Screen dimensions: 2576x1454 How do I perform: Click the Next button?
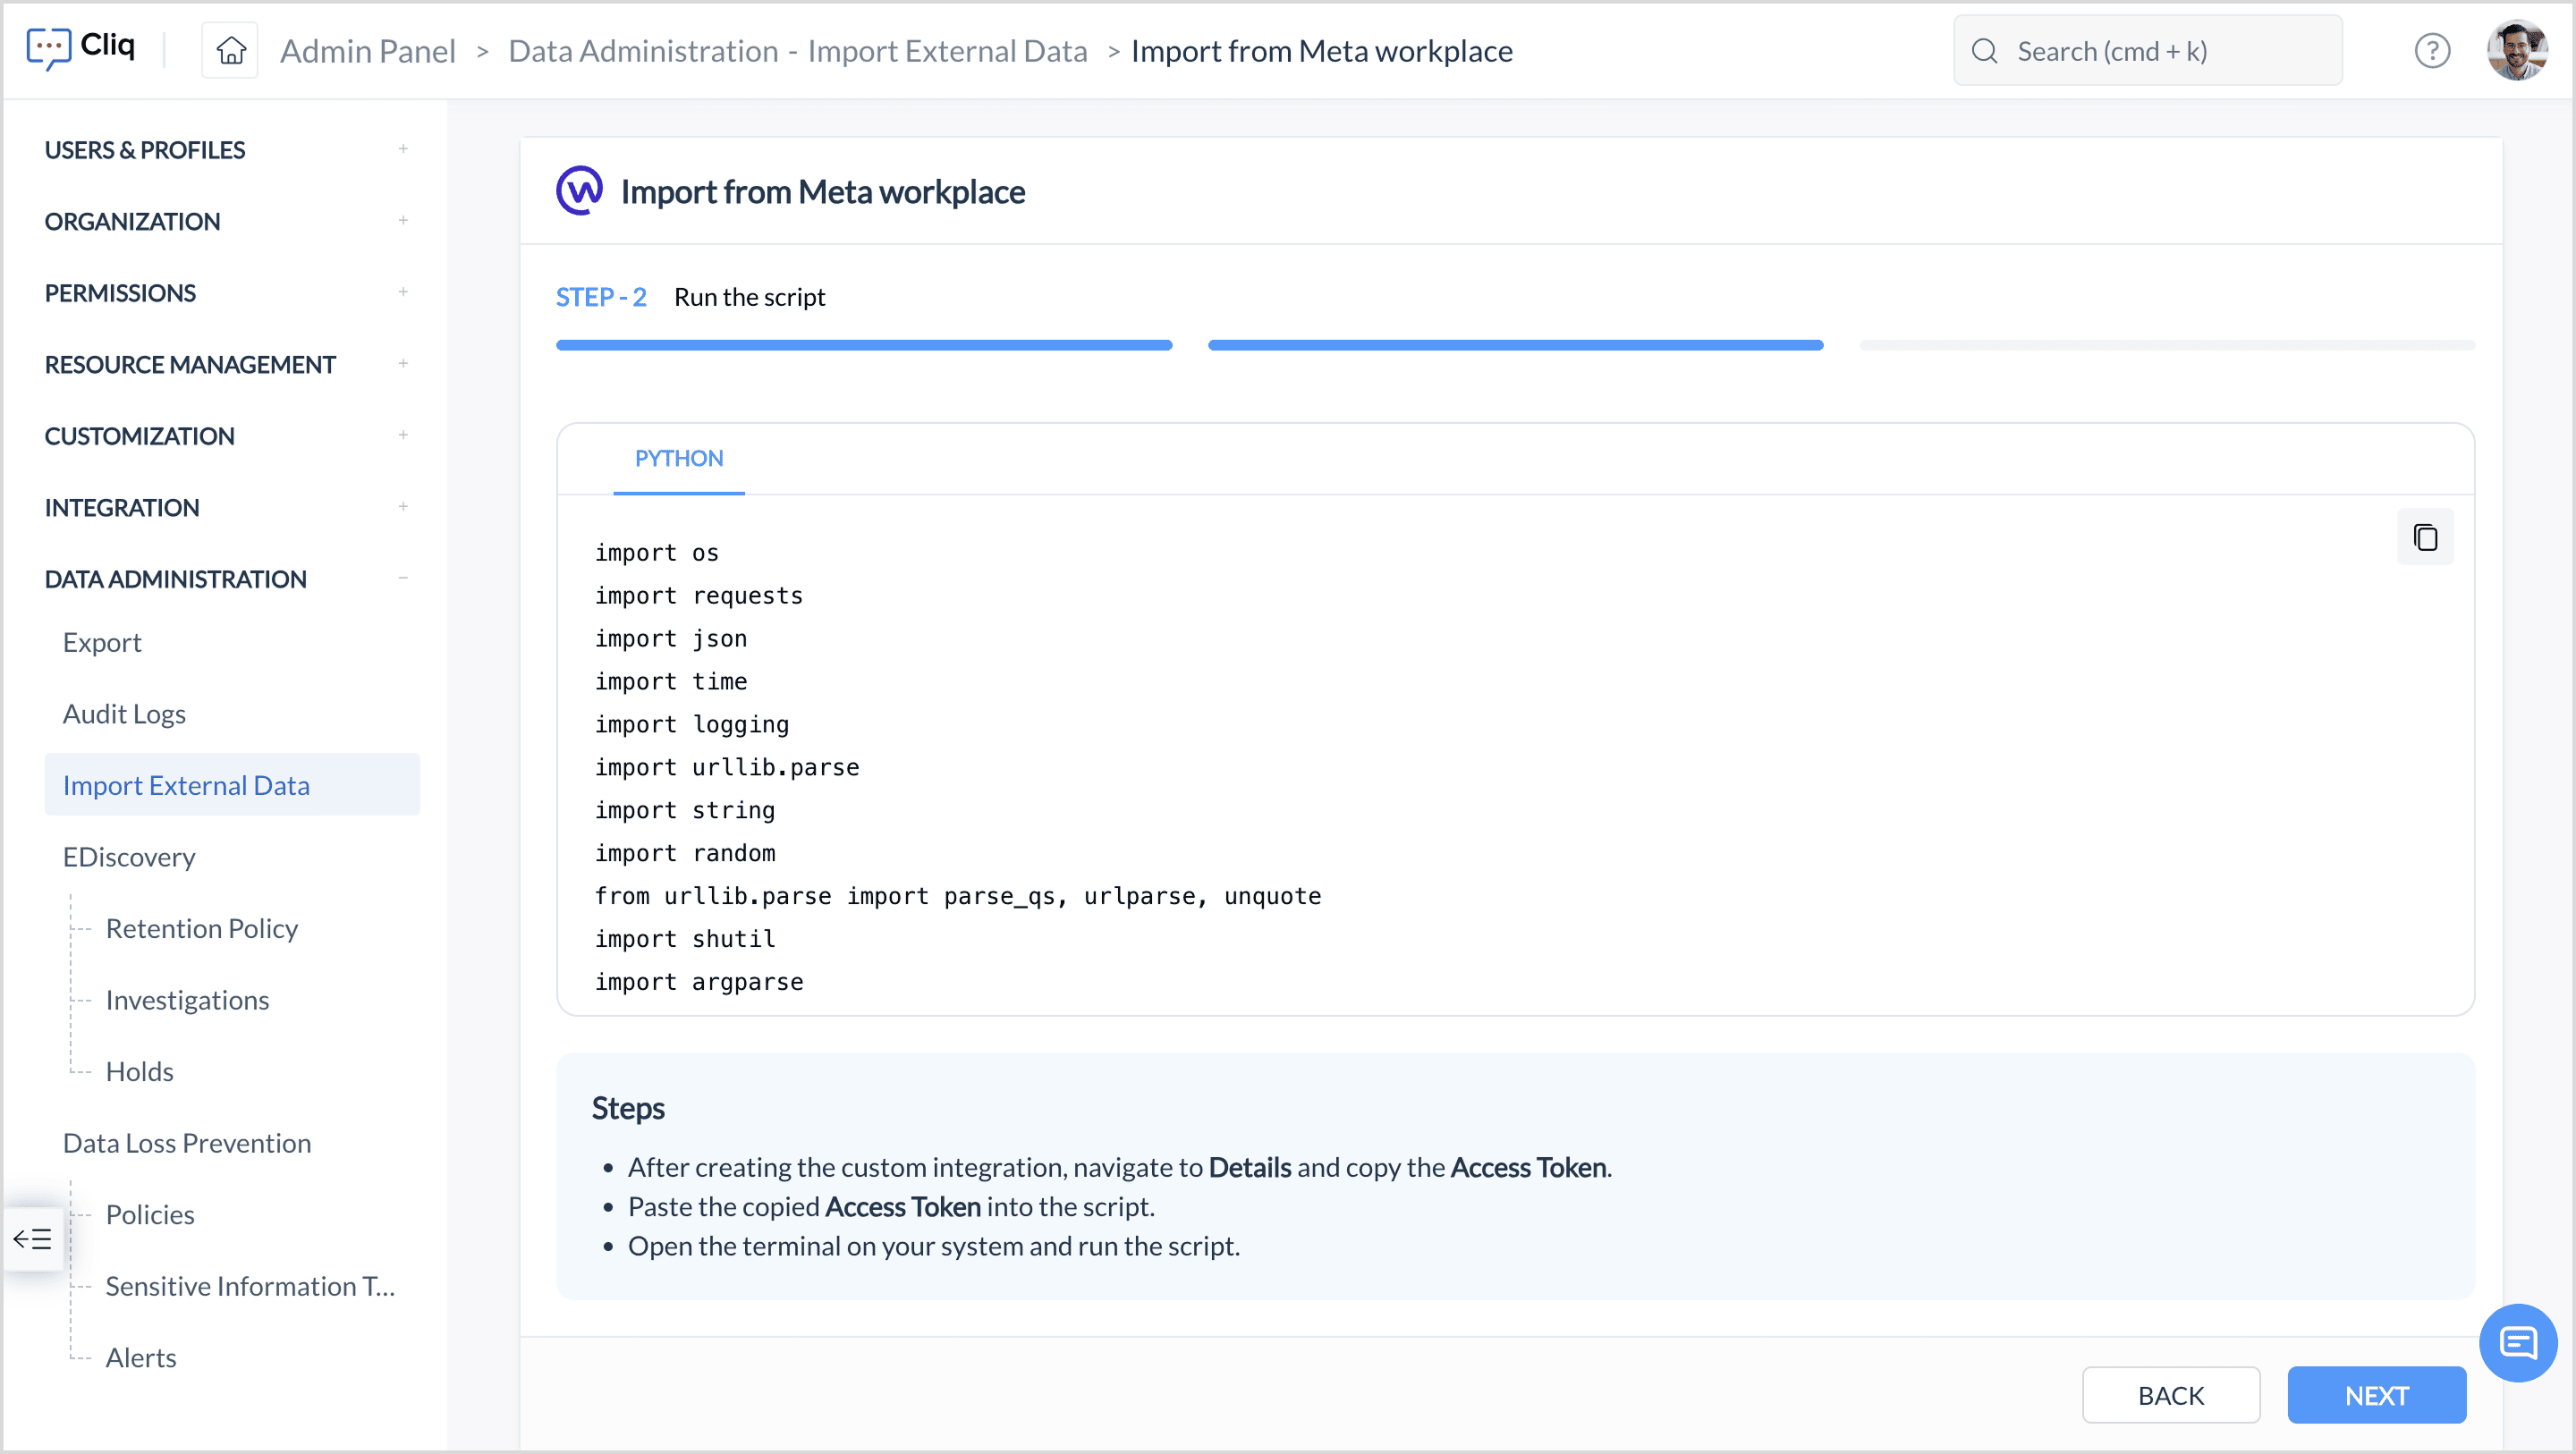[x=2376, y=1394]
